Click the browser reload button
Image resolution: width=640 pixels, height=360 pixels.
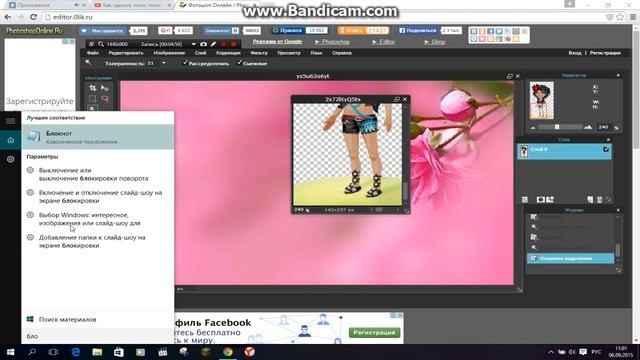click(x=33, y=17)
